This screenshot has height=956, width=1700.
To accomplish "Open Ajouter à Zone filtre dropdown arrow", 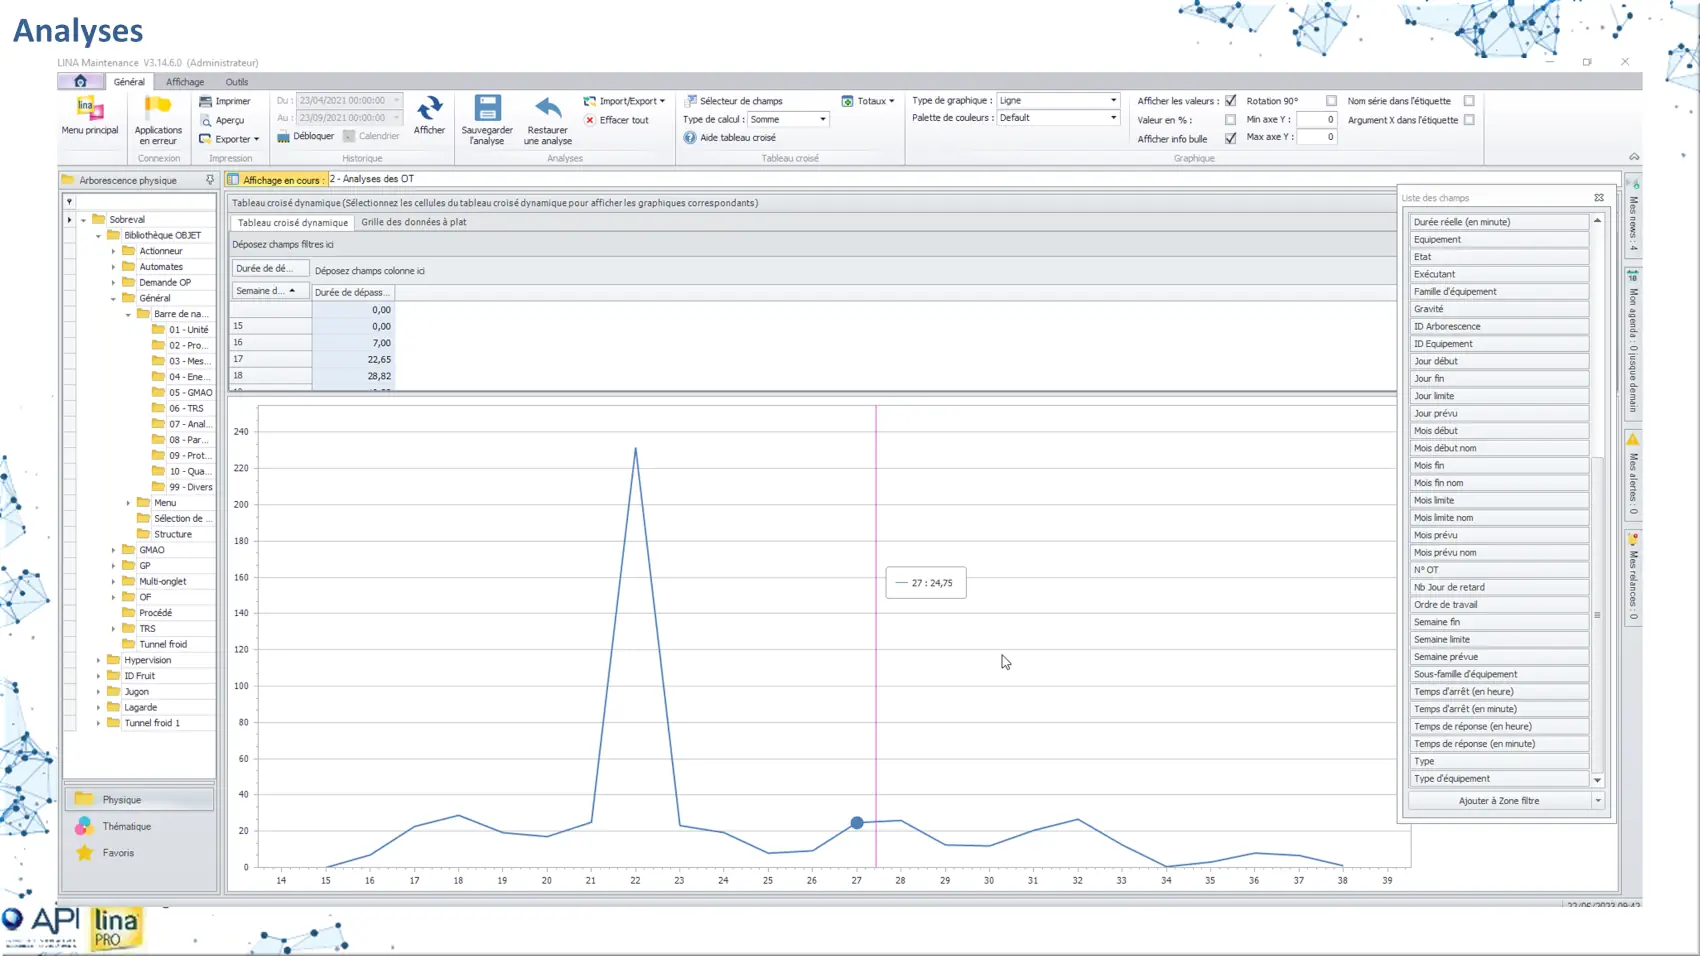I will (1598, 801).
